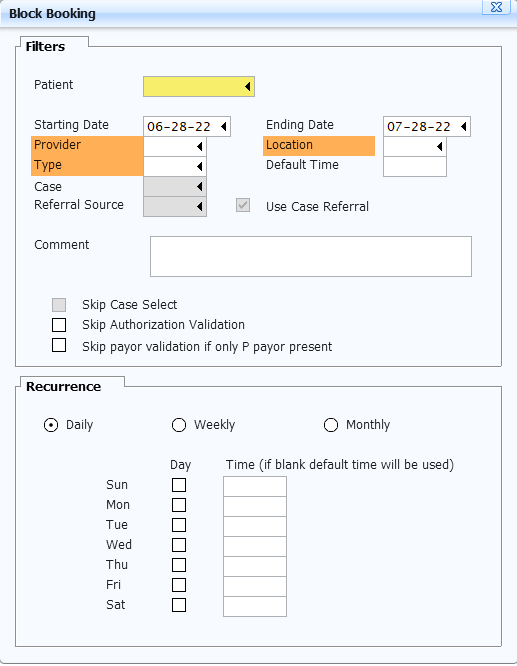Expand the Type lookup arrow
The image size is (517, 666).
[199, 166]
